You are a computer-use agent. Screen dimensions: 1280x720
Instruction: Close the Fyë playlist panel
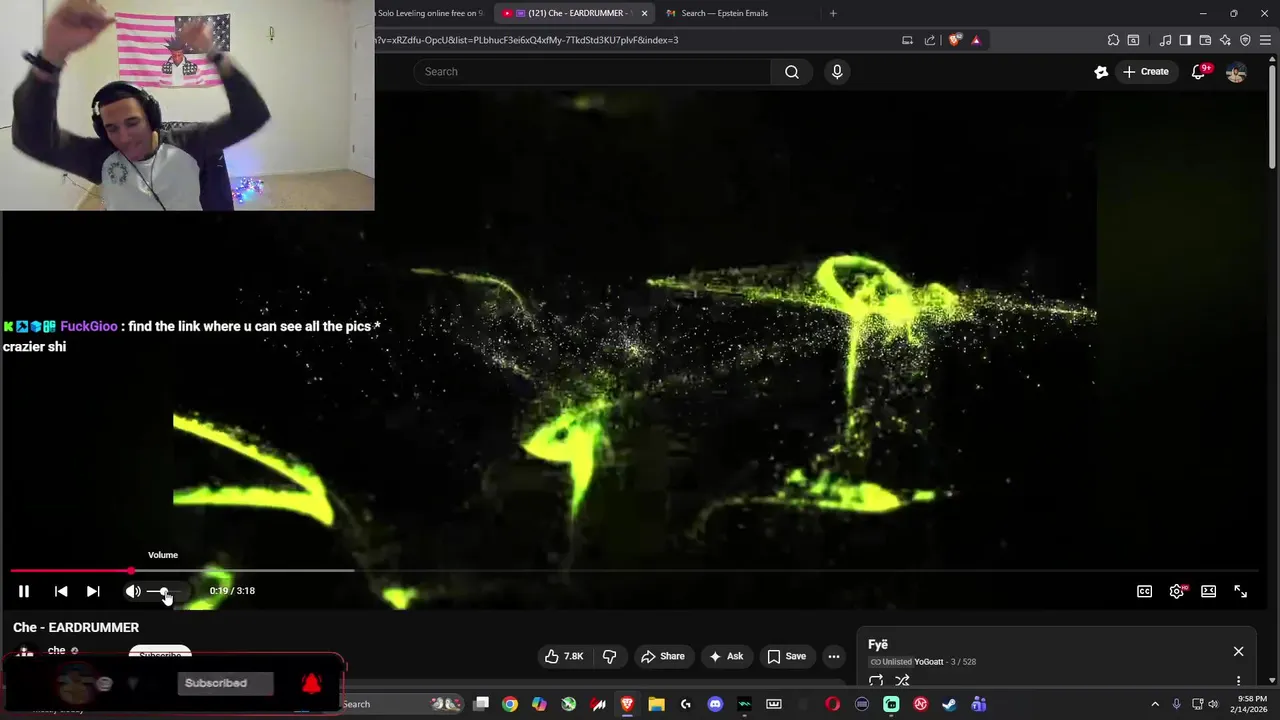pyautogui.click(x=1238, y=651)
